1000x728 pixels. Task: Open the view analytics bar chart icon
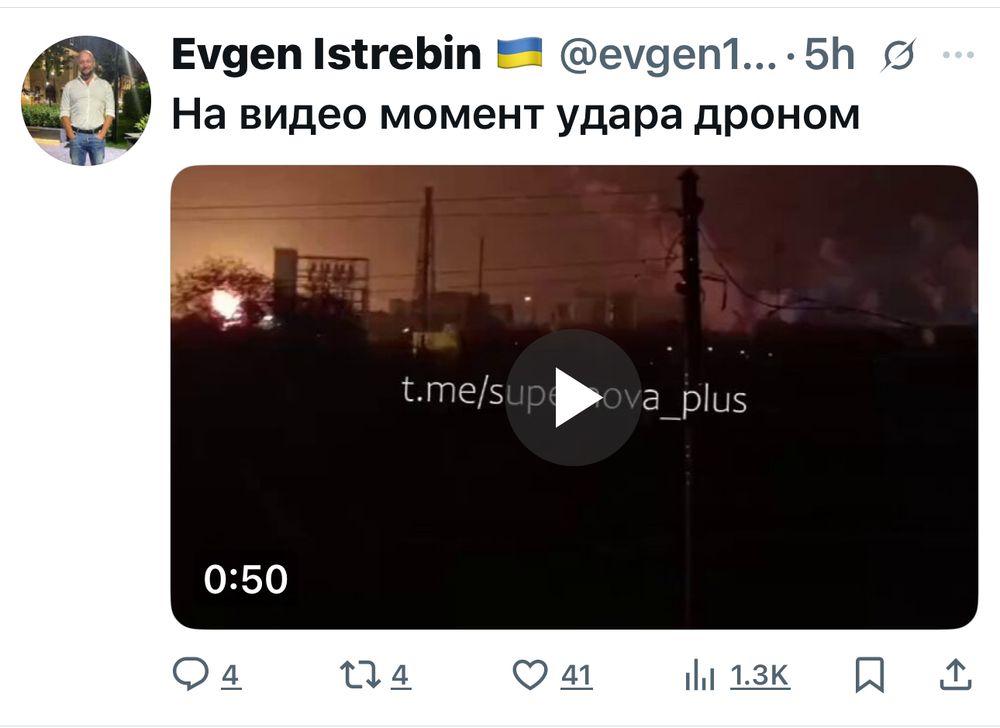click(700, 675)
